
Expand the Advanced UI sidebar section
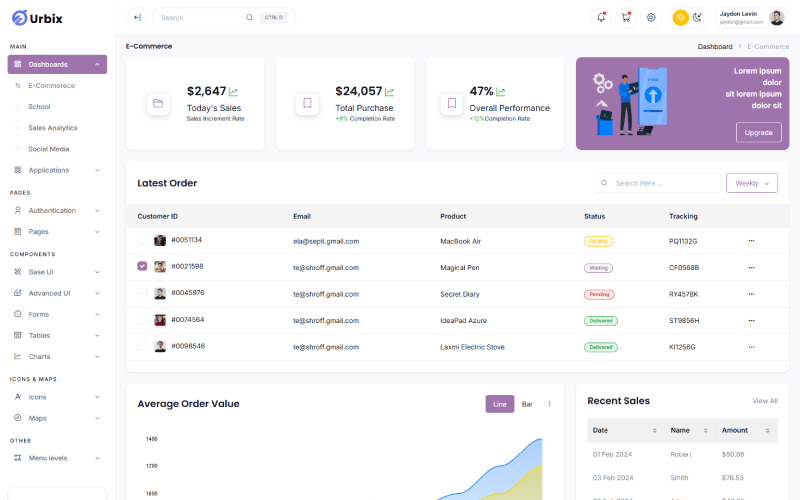(x=56, y=293)
